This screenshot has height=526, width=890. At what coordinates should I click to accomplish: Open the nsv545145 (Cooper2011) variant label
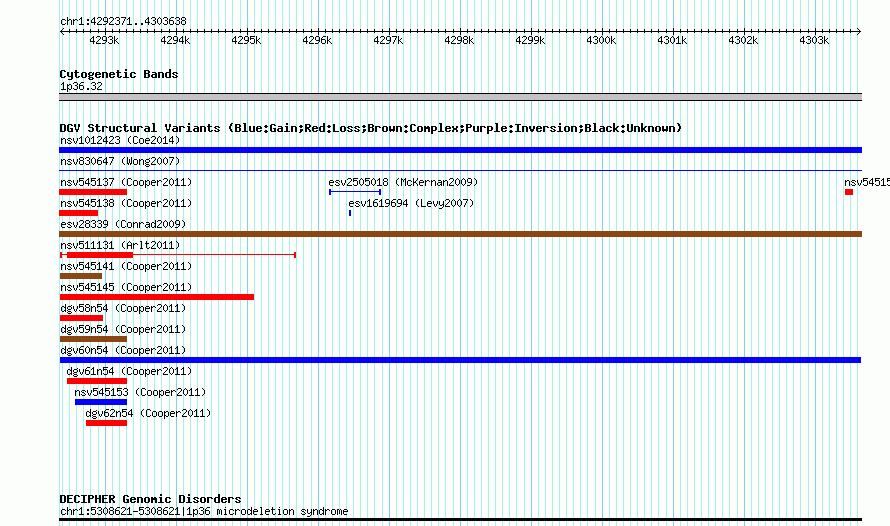coord(126,287)
